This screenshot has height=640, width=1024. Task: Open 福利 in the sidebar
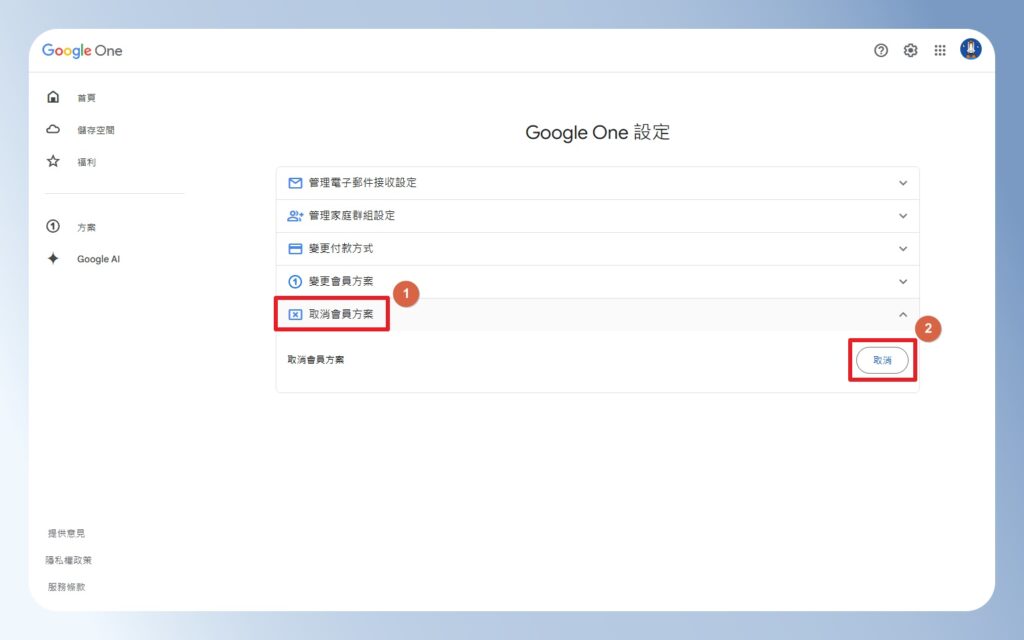86,162
